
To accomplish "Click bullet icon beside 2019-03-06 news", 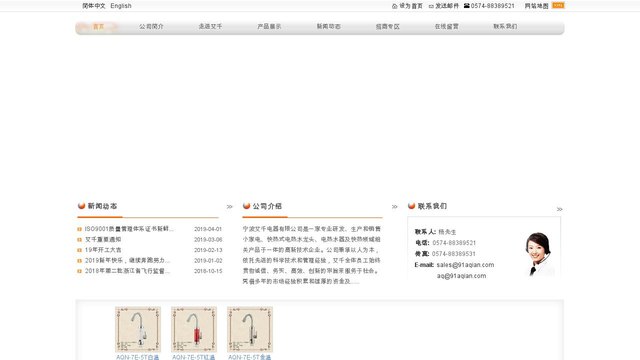I will (x=80, y=240).
